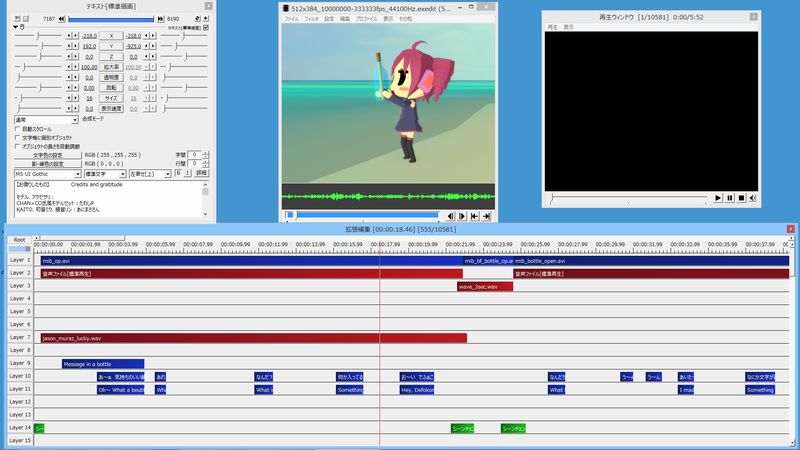800x450 pixels.
Task: Jump to object start frame 7187 arrow
Action: (x=62, y=19)
